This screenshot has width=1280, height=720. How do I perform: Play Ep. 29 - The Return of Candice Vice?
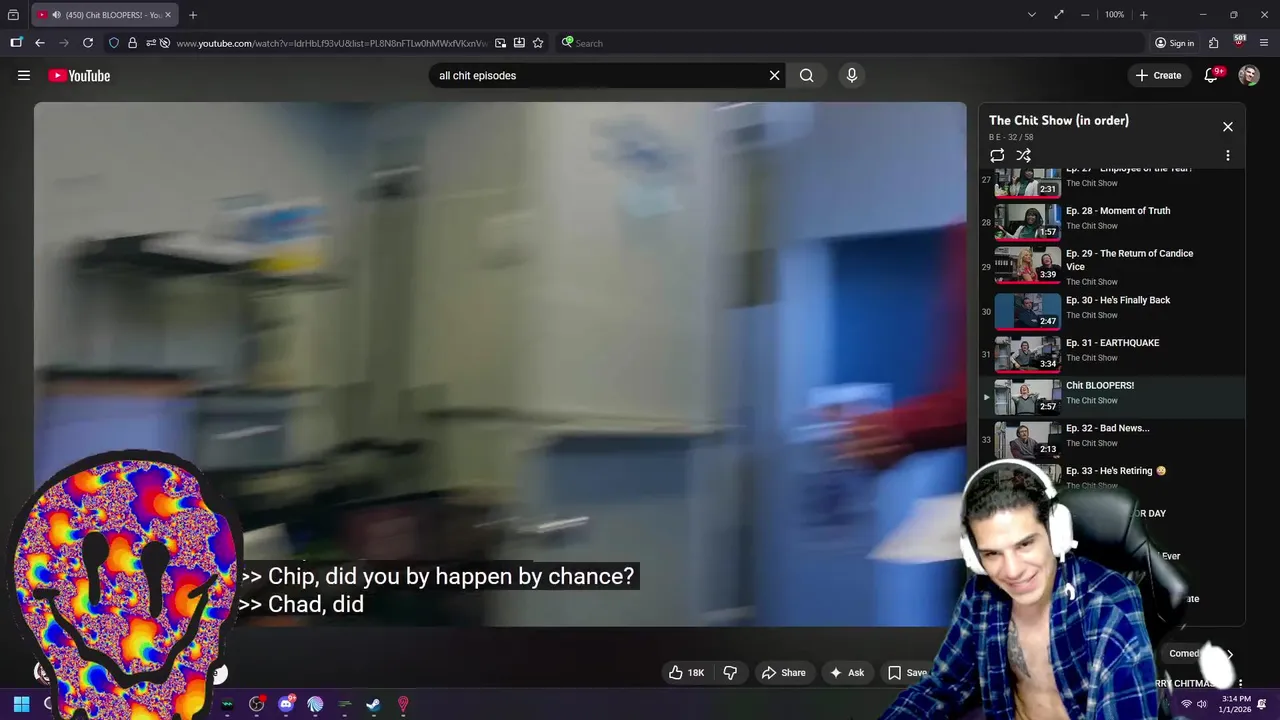click(1110, 266)
